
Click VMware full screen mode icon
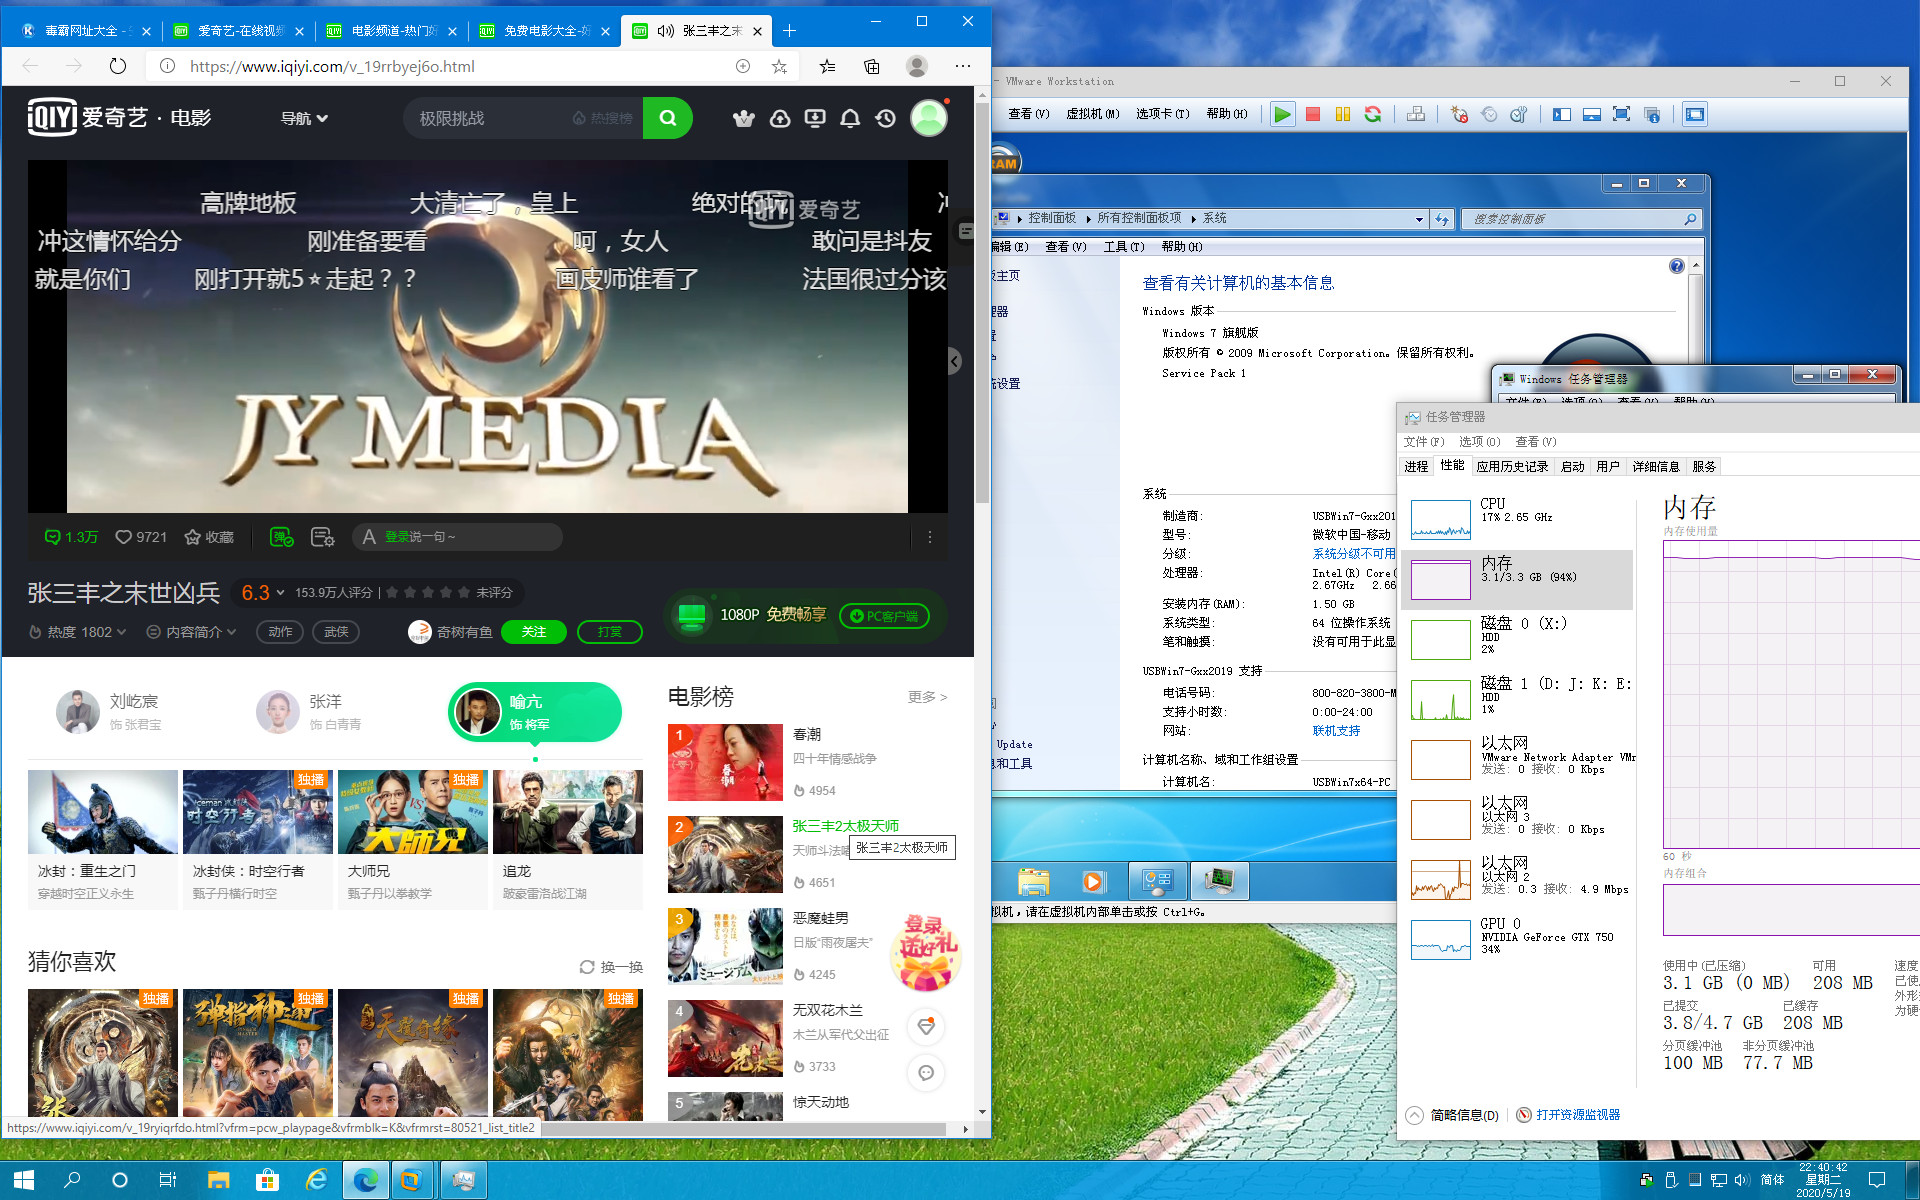coord(1621,114)
